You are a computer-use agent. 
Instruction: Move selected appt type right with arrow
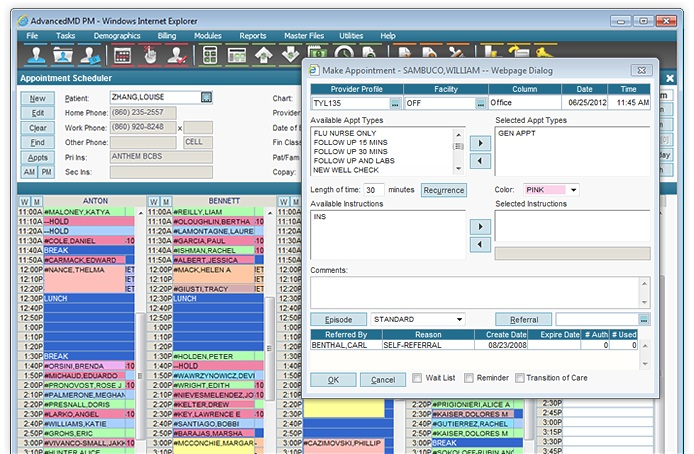[x=480, y=143]
